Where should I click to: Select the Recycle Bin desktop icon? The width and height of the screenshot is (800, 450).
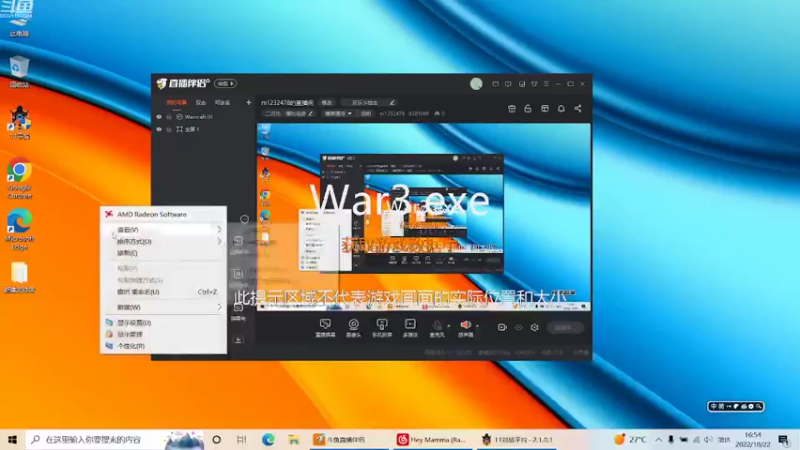19,72
